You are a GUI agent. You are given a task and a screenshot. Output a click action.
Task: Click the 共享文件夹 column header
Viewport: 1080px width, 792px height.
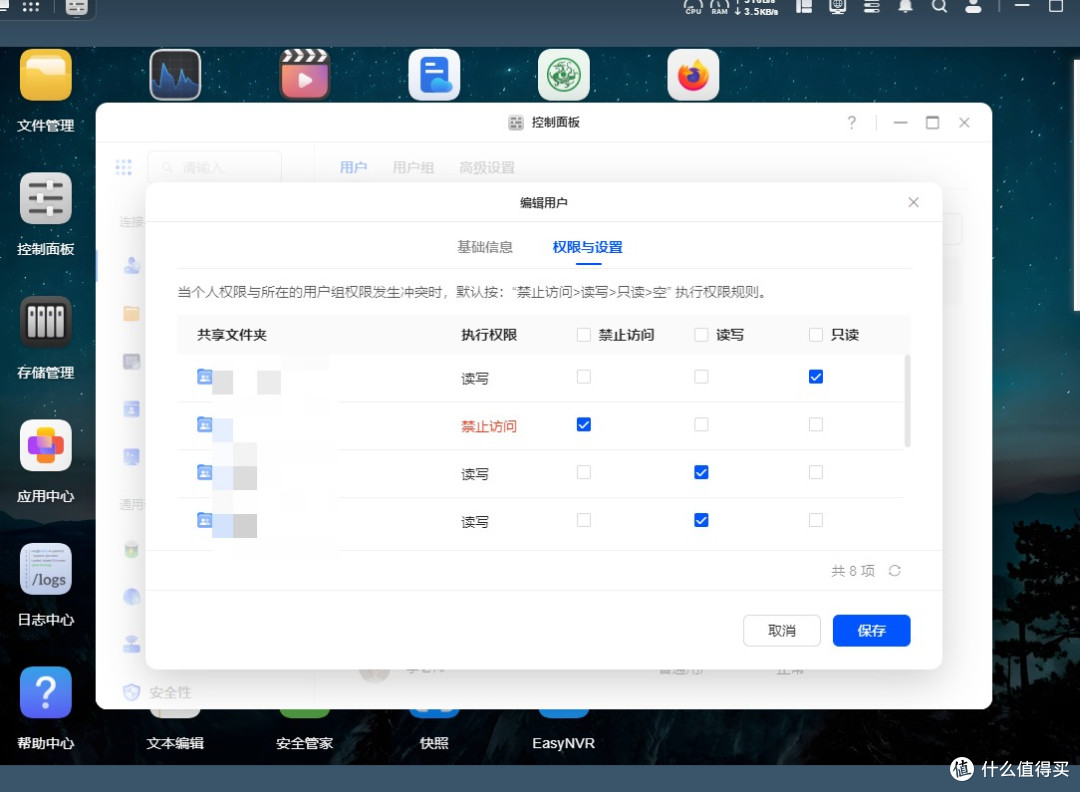coord(231,335)
